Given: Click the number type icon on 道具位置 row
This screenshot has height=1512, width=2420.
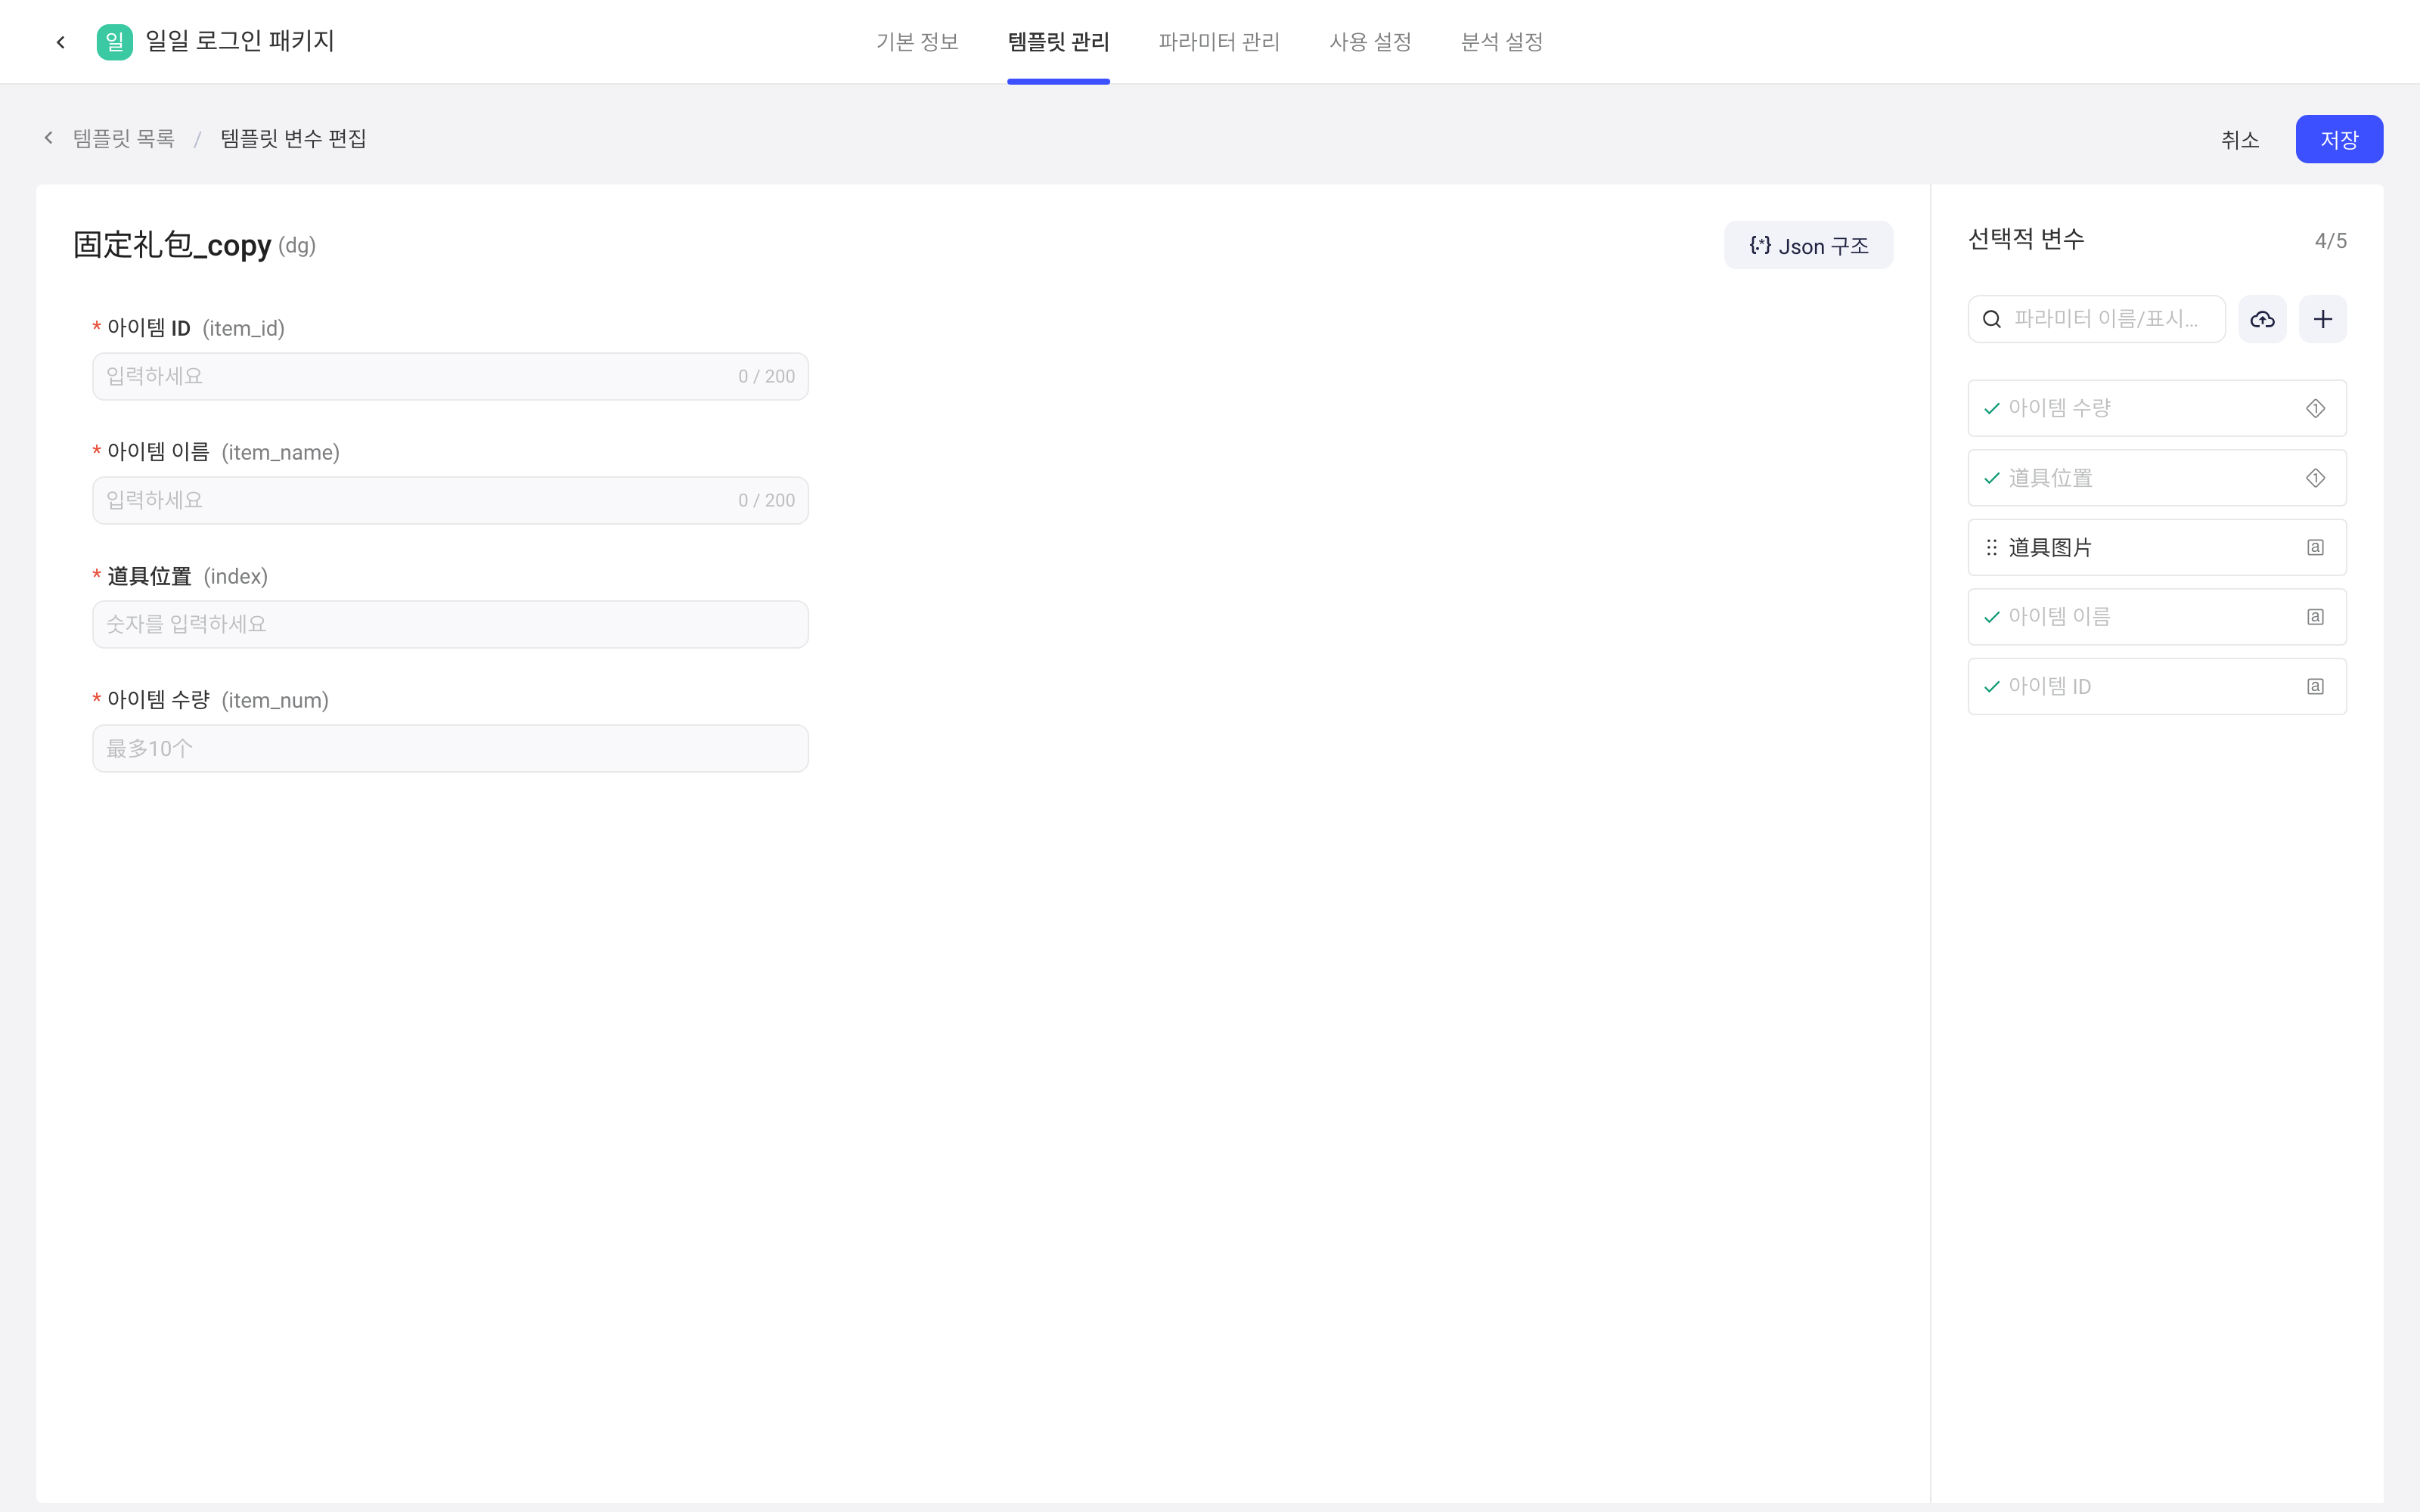Looking at the screenshot, I should [2315, 478].
